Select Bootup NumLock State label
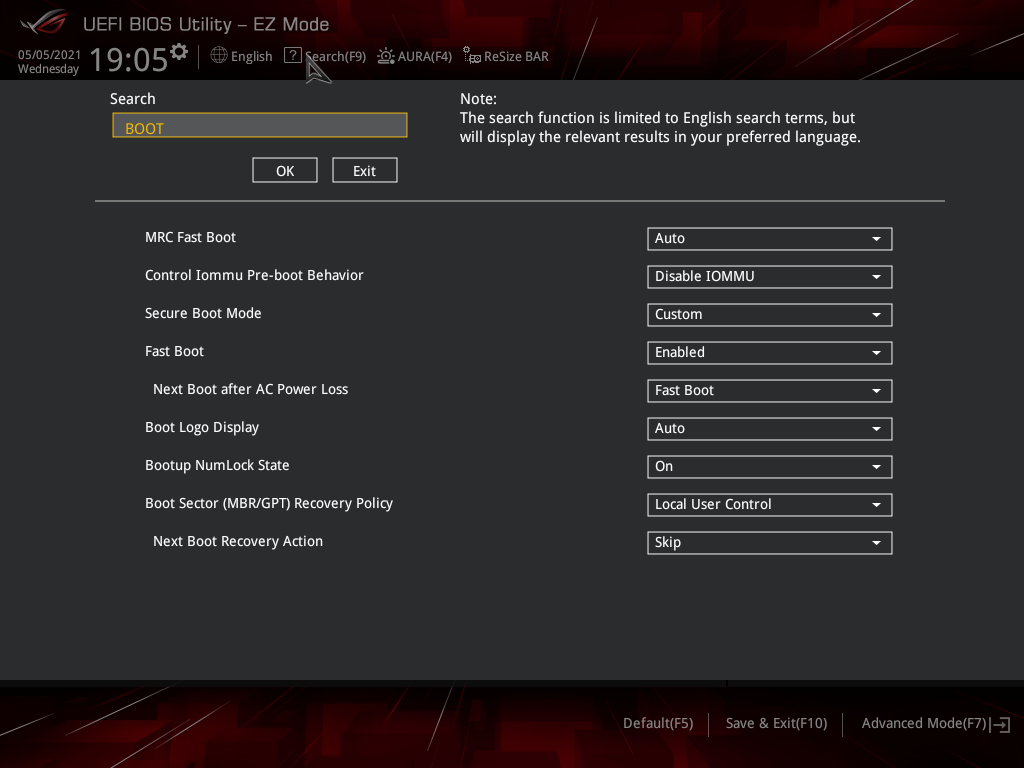1024x768 pixels. click(x=217, y=465)
